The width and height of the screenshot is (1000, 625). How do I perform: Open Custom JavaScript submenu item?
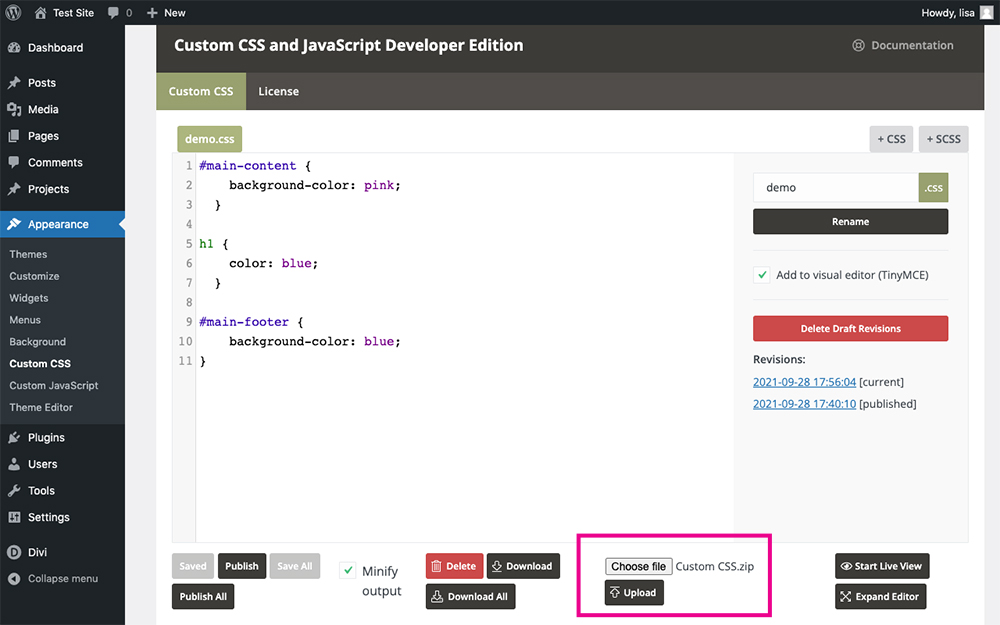54,385
